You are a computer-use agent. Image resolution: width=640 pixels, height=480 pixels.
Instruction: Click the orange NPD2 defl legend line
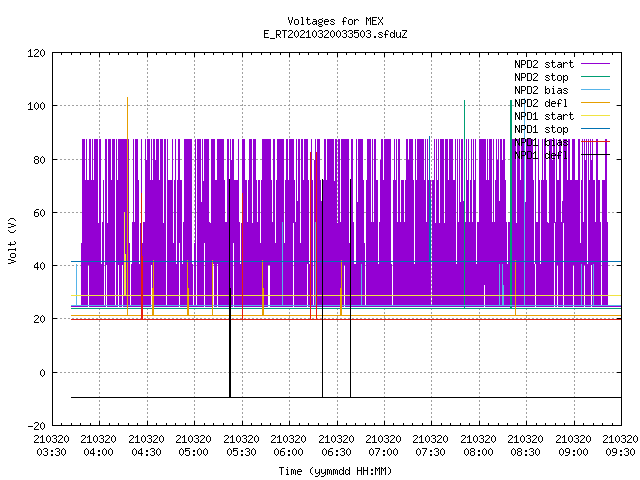tap(595, 102)
